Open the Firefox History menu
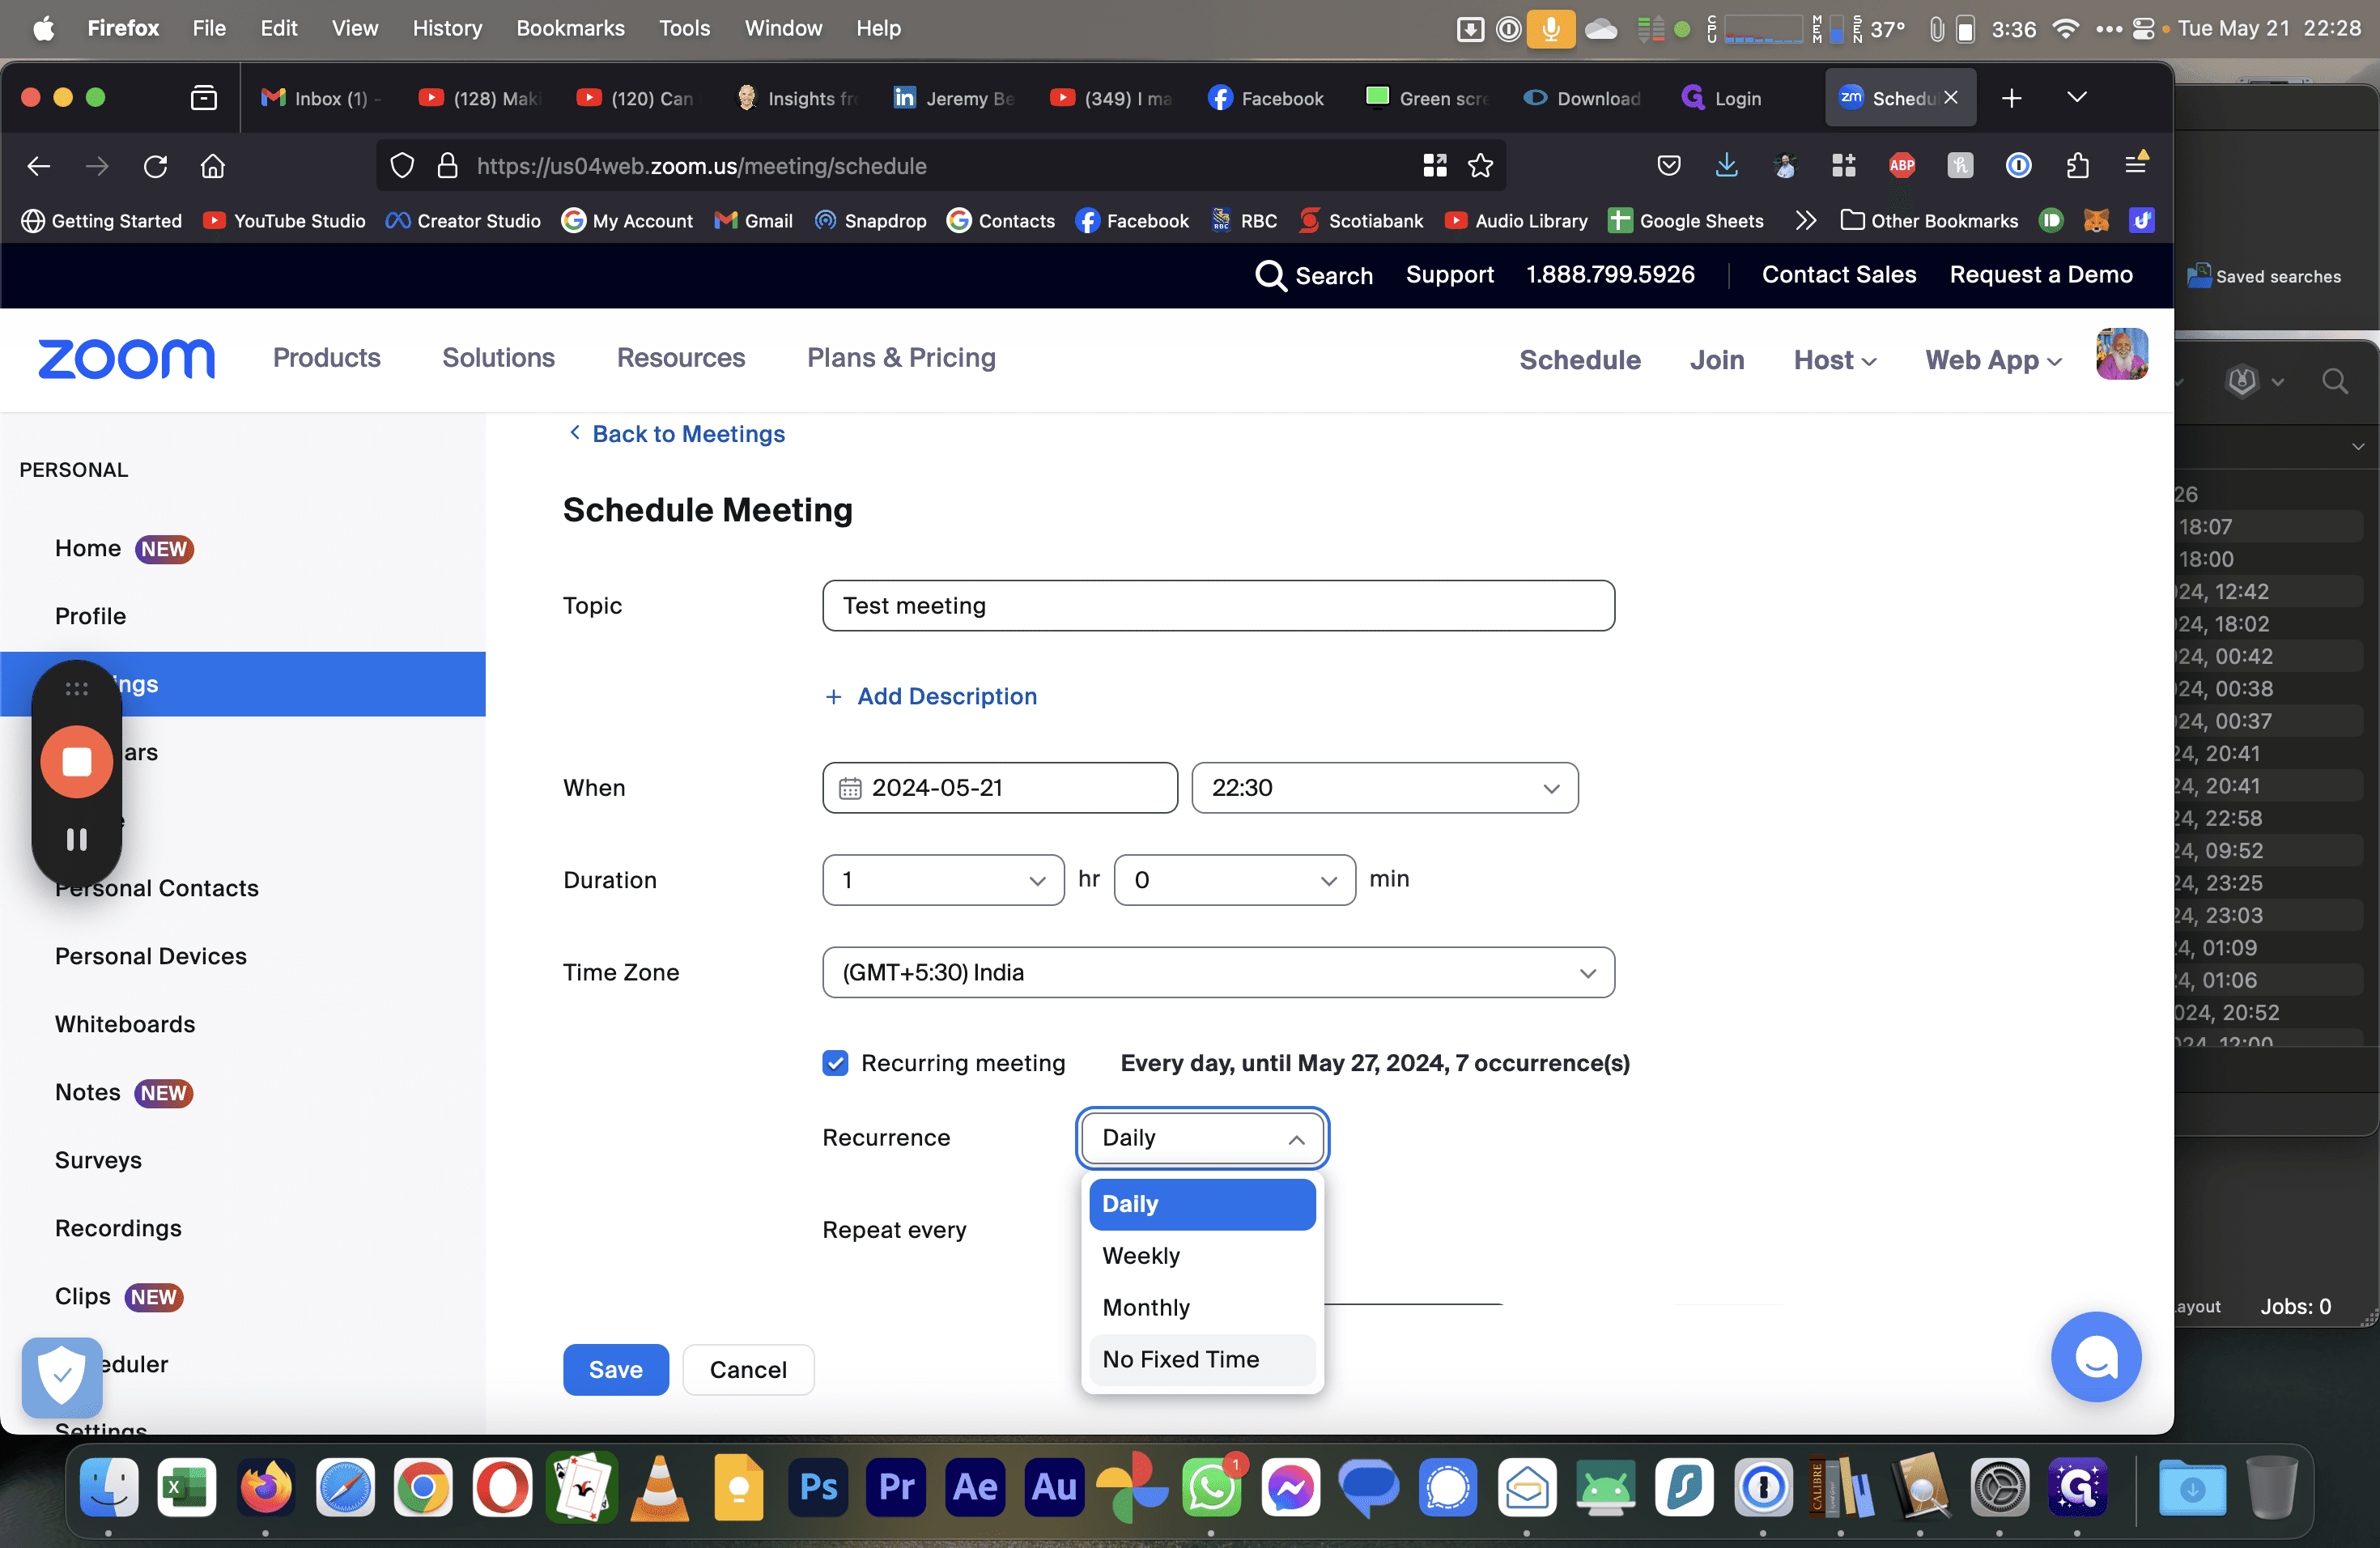 click(x=447, y=28)
